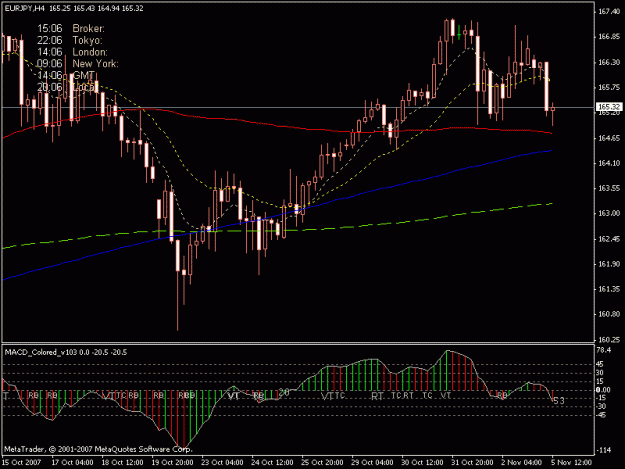Viewport: 625px width, 469px height.
Task: Click the 2 Nov 04:00 date label
Action: click(x=522, y=463)
